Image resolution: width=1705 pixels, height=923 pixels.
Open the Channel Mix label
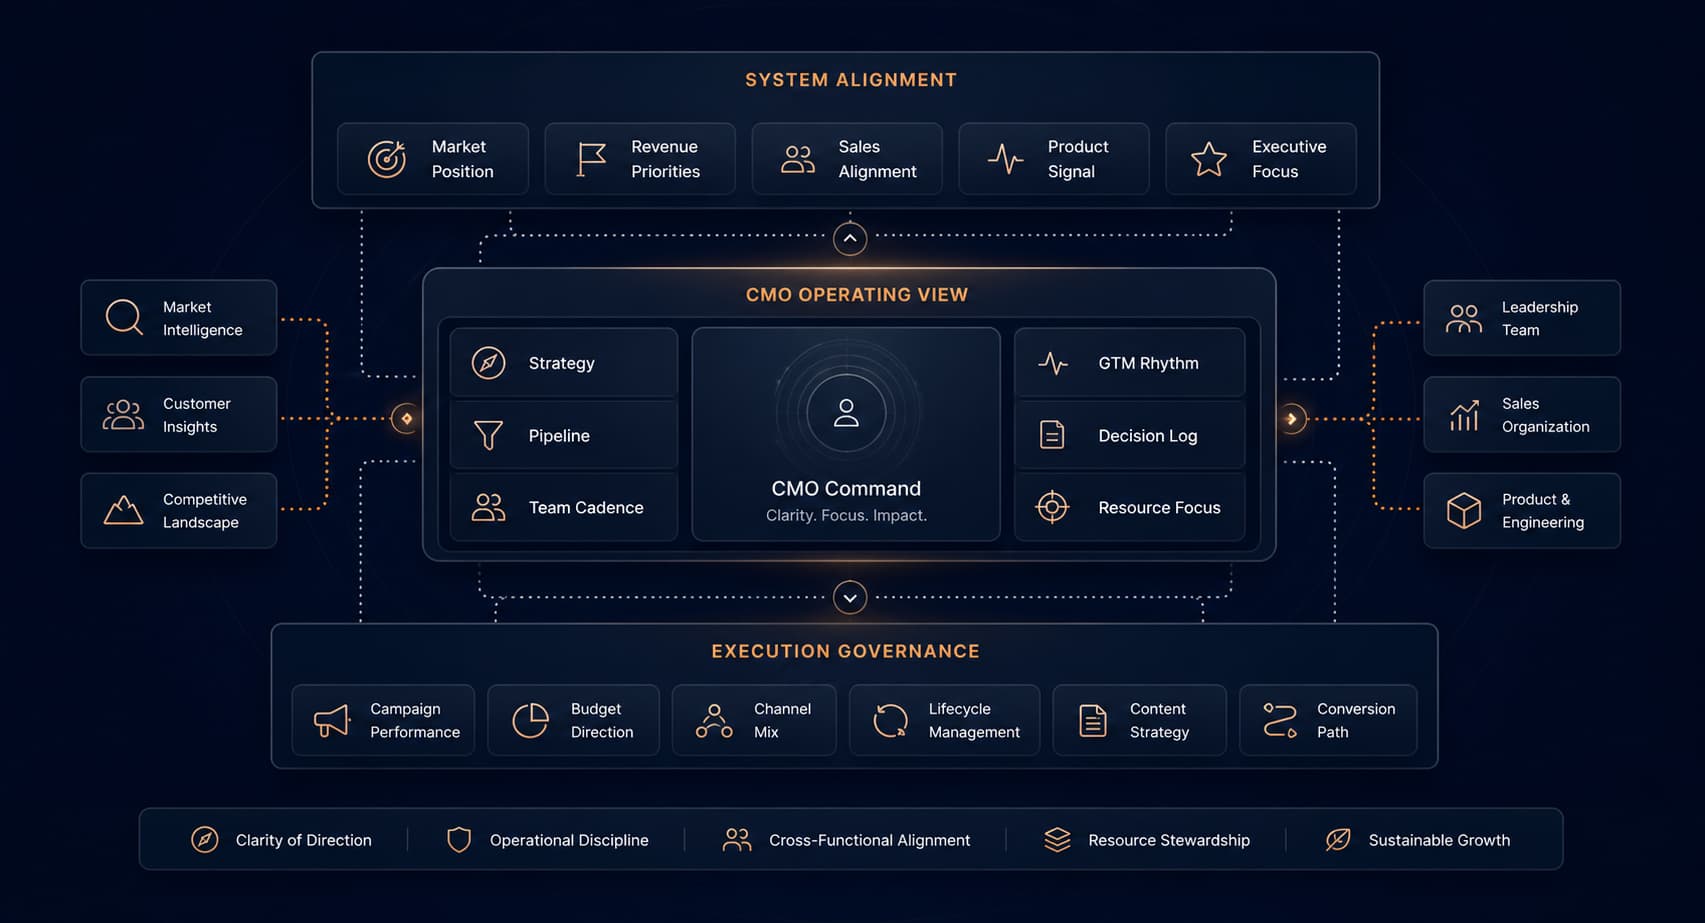pyautogui.click(x=782, y=720)
